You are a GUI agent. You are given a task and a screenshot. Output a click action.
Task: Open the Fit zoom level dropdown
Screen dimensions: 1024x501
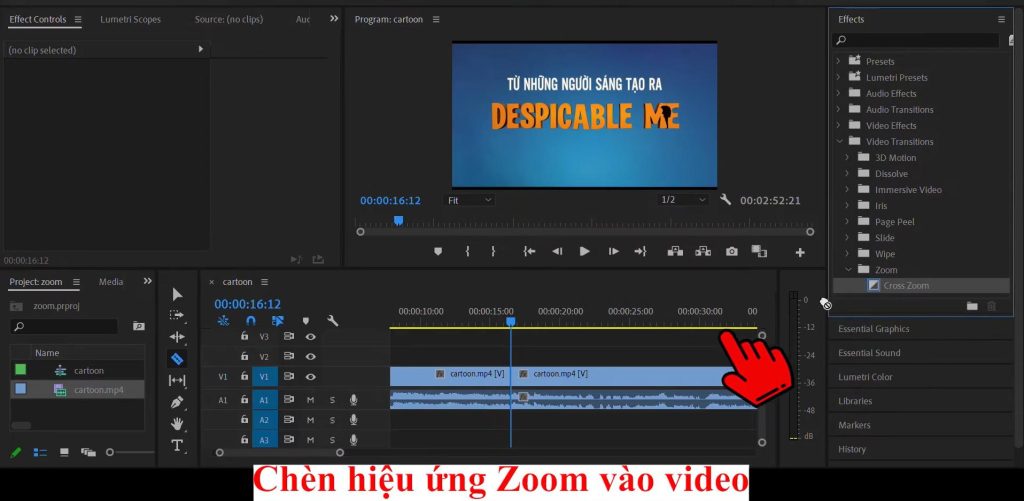coord(470,201)
